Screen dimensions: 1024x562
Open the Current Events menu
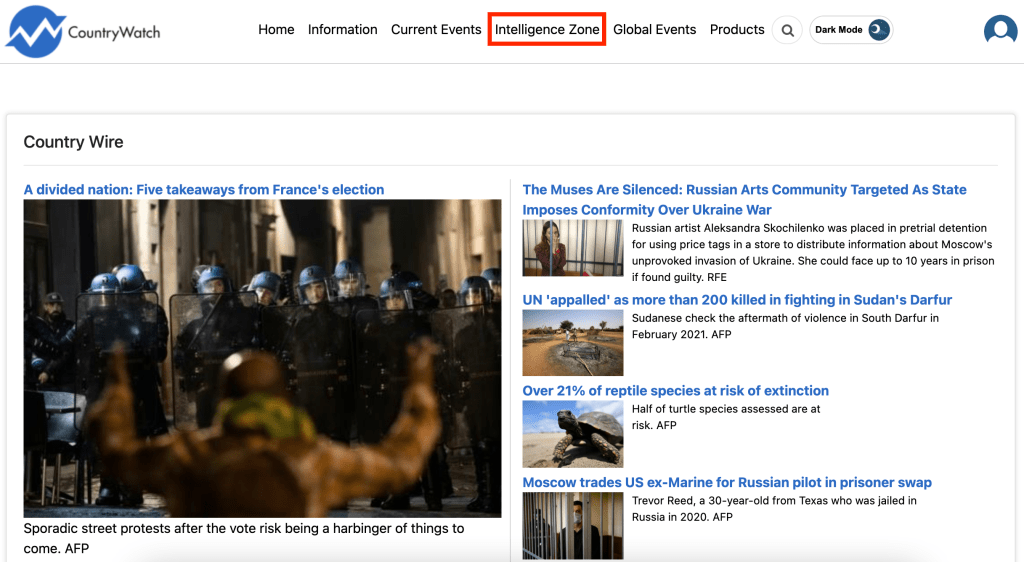pos(436,29)
